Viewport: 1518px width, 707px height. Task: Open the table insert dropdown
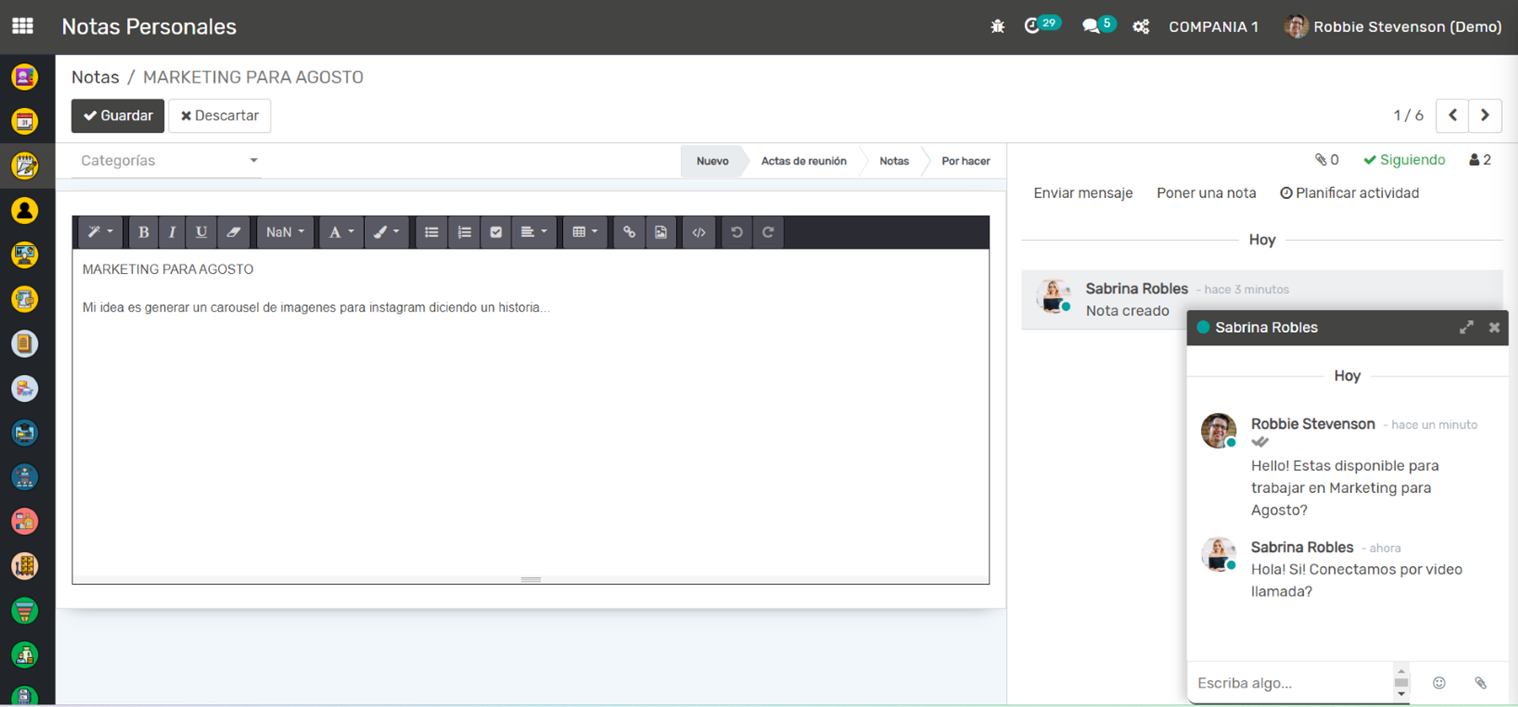[584, 232]
